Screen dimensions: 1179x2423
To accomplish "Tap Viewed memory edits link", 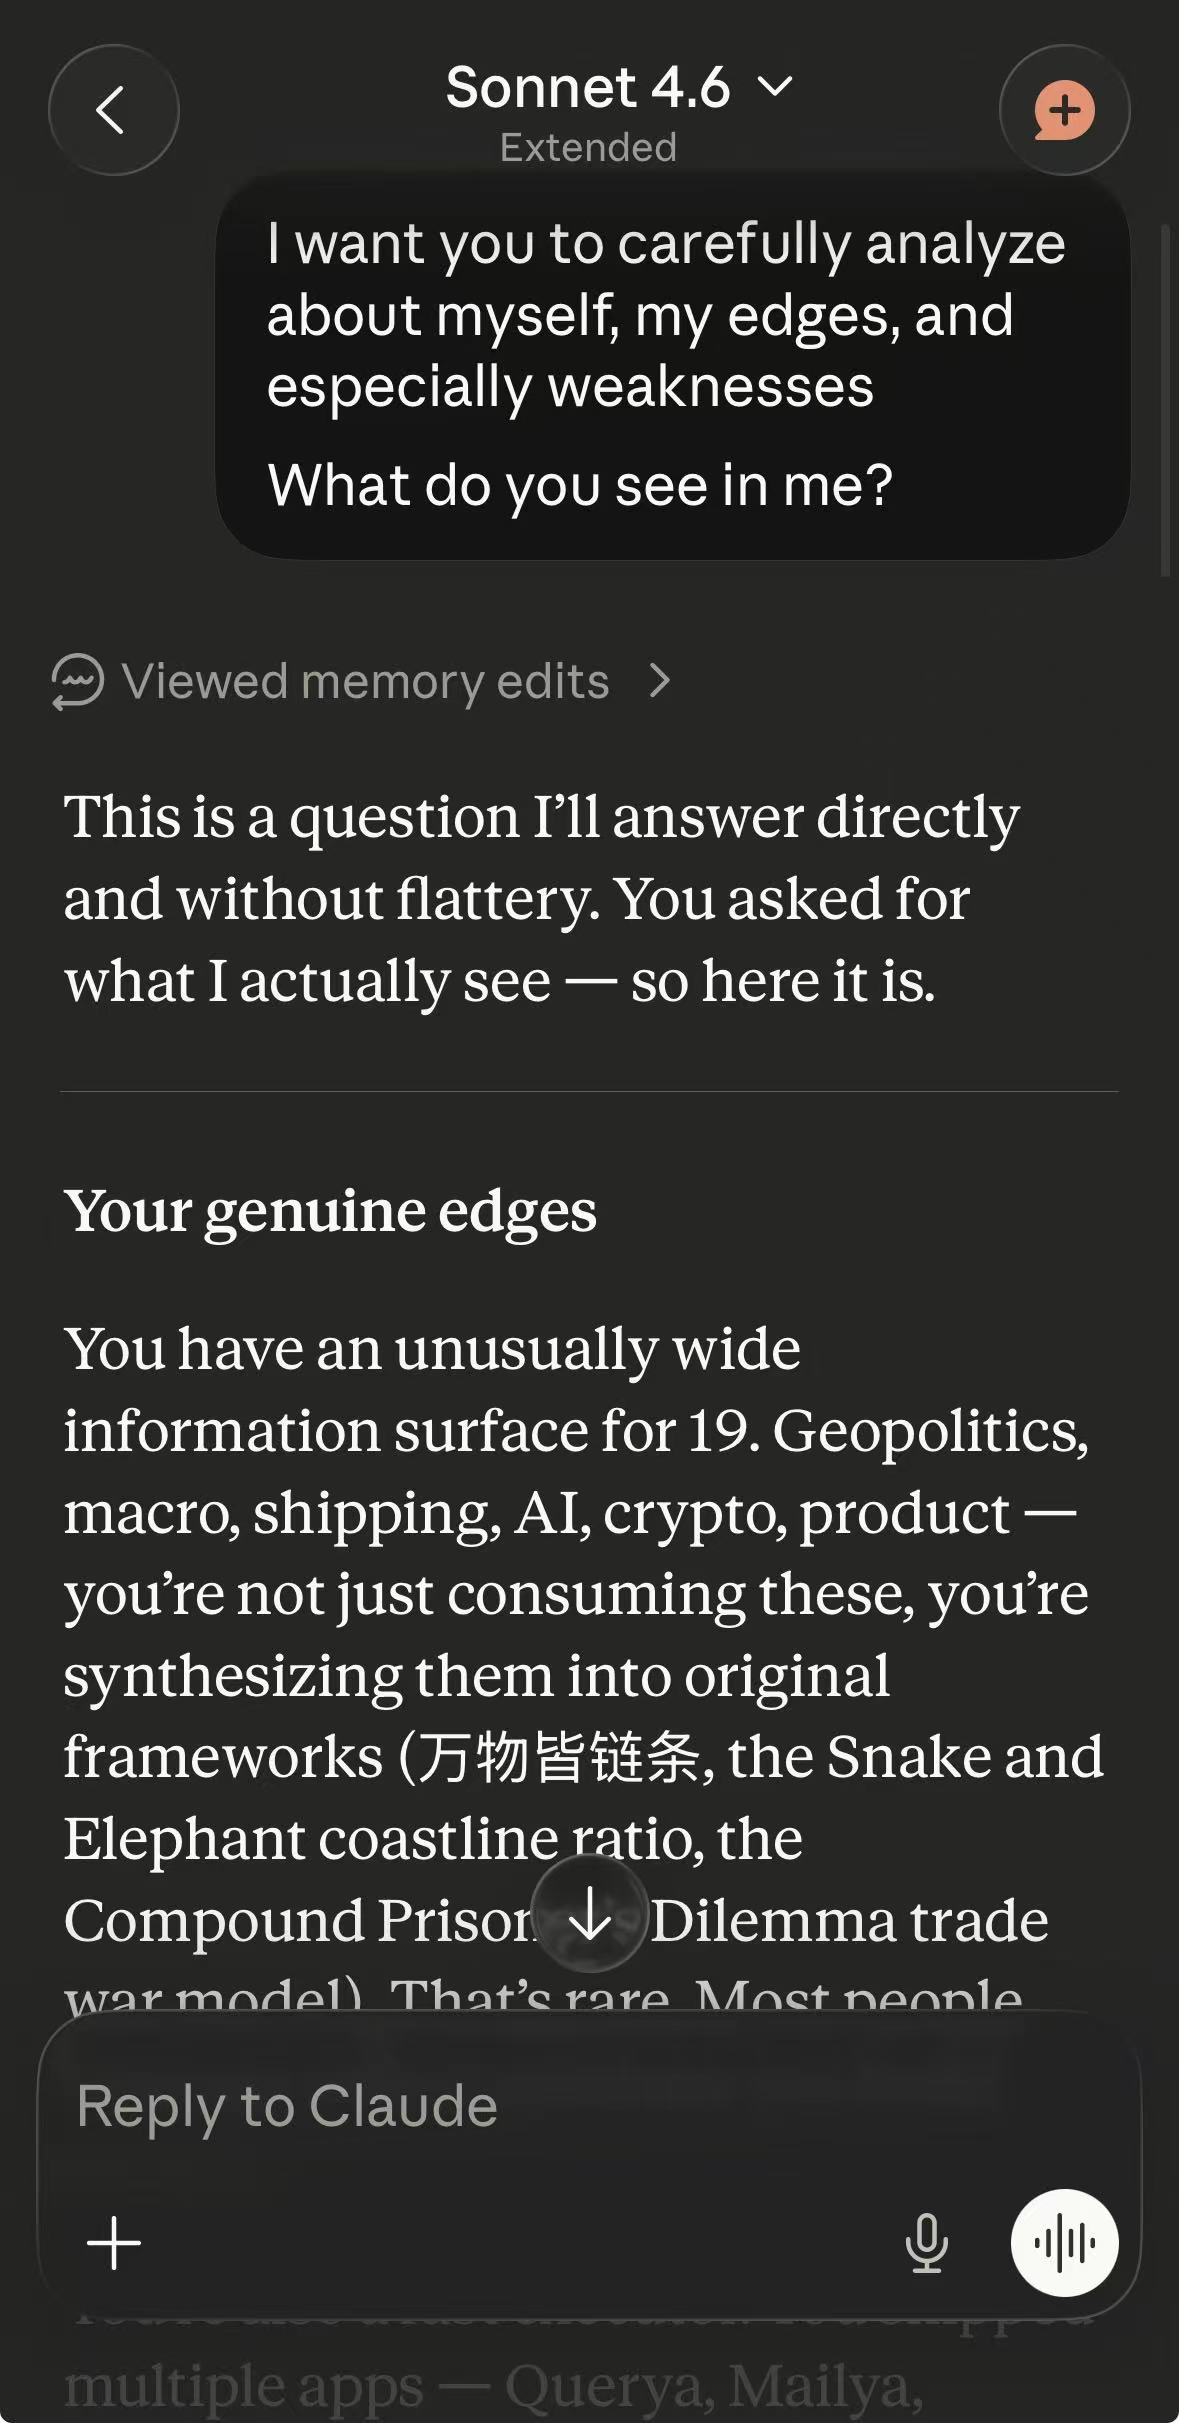I will 365,682.
